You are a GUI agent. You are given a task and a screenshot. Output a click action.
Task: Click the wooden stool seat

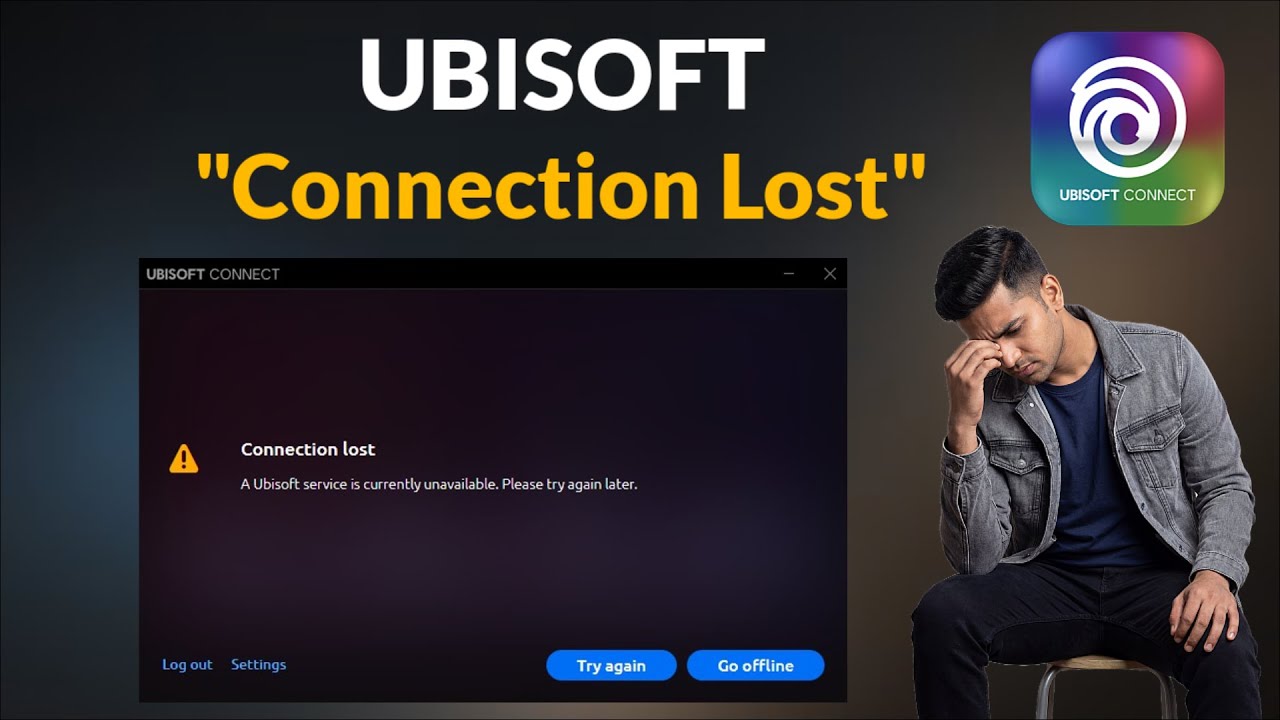(1100, 665)
